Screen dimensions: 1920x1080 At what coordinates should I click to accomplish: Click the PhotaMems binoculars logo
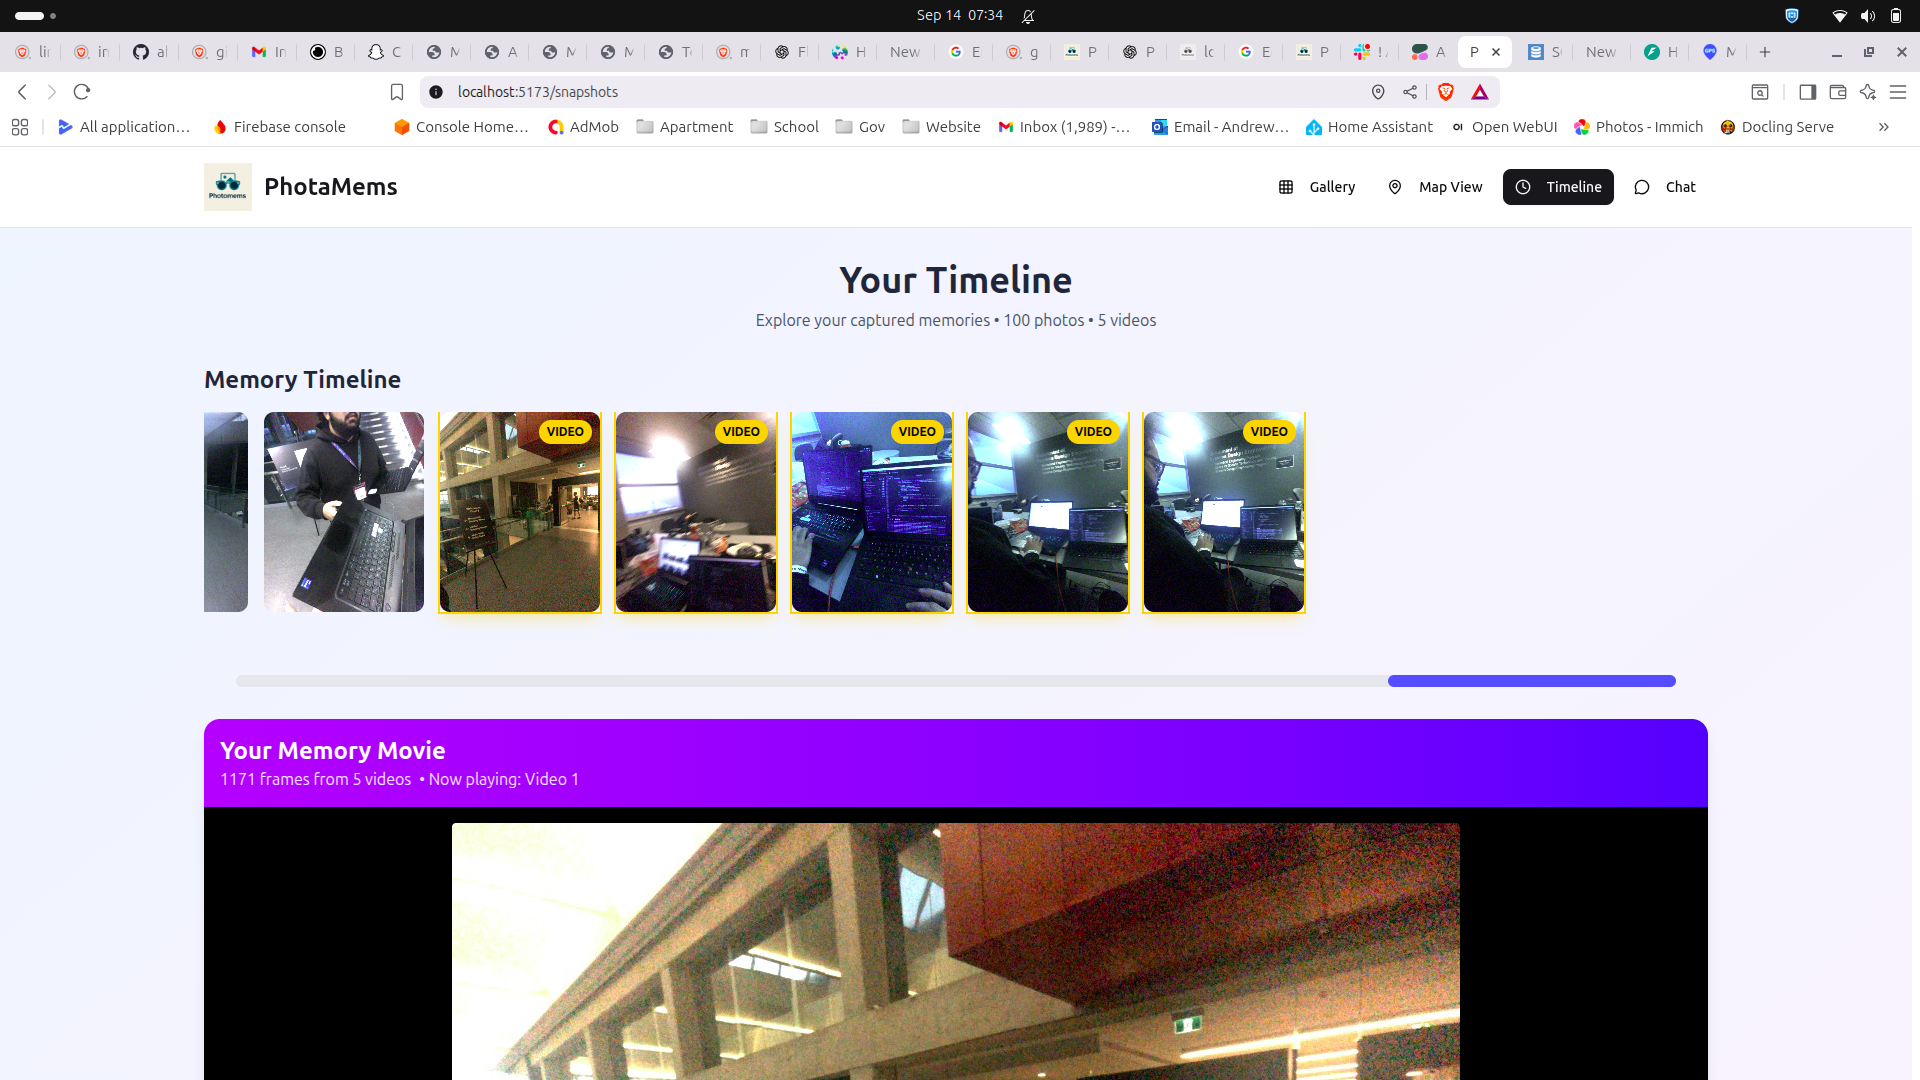pyautogui.click(x=227, y=187)
